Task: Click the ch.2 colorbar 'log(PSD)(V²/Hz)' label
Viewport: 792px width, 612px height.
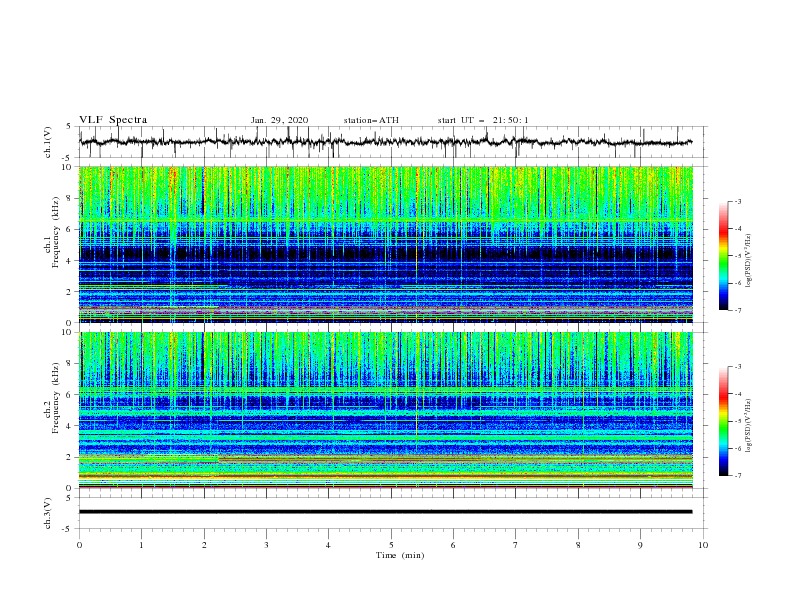Action: [x=748, y=426]
